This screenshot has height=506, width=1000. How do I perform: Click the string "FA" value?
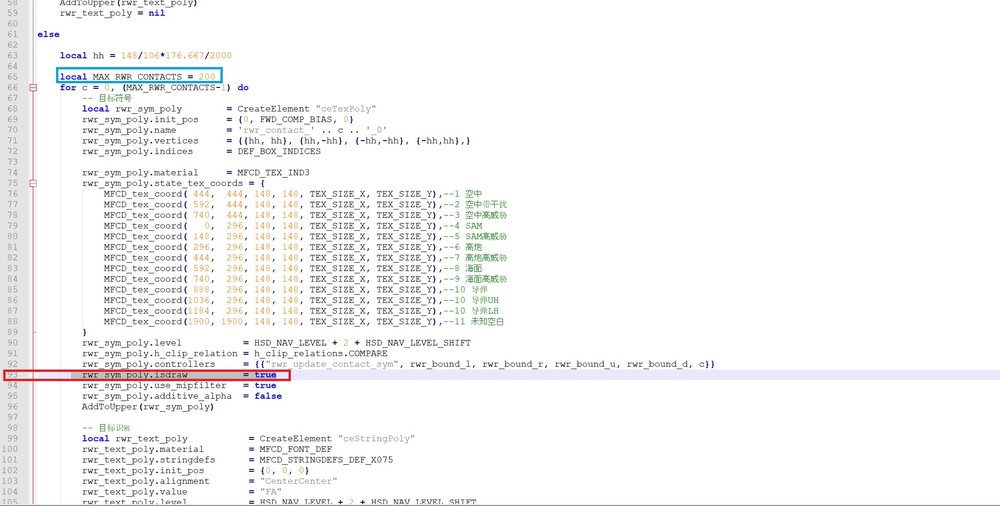click(270, 492)
